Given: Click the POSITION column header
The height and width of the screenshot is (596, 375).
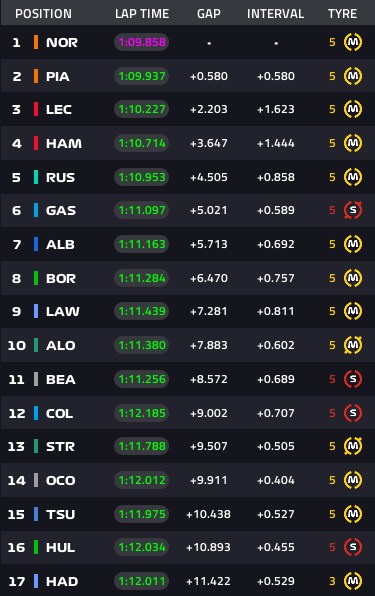Looking at the screenshot, I should click(x=43, y=14).
